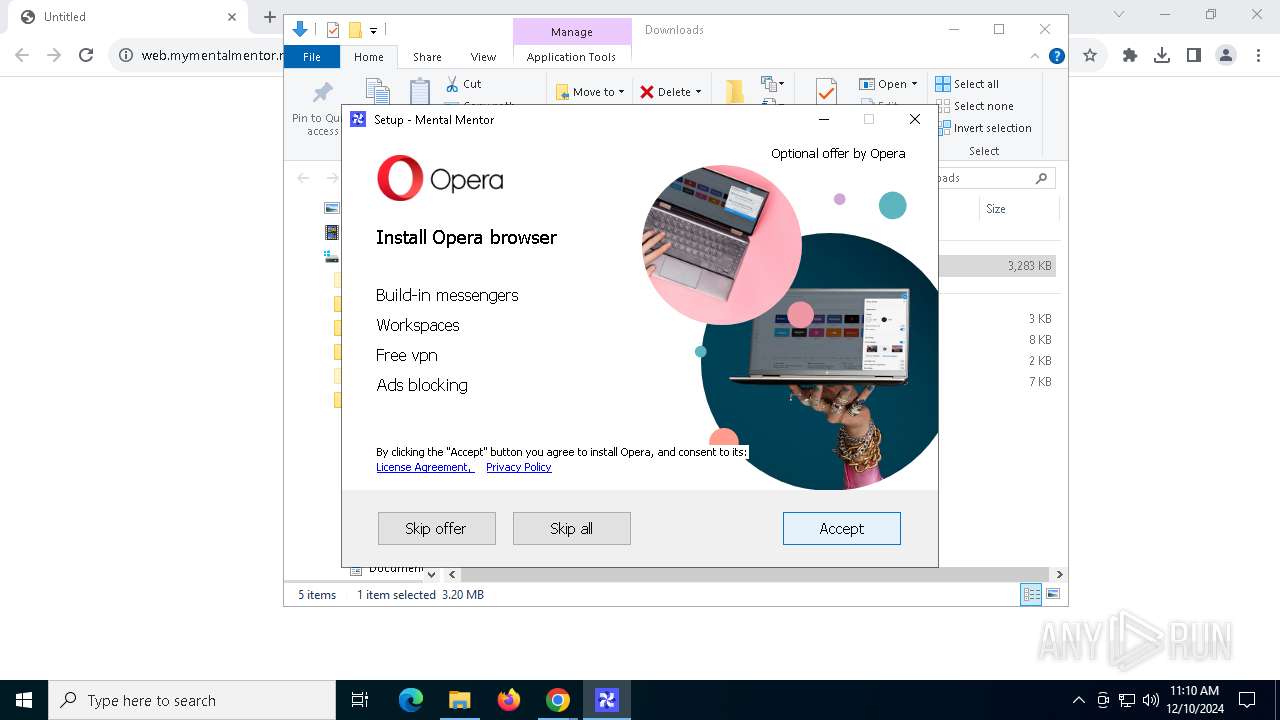Open Chrome Downloads icon

1162,56
